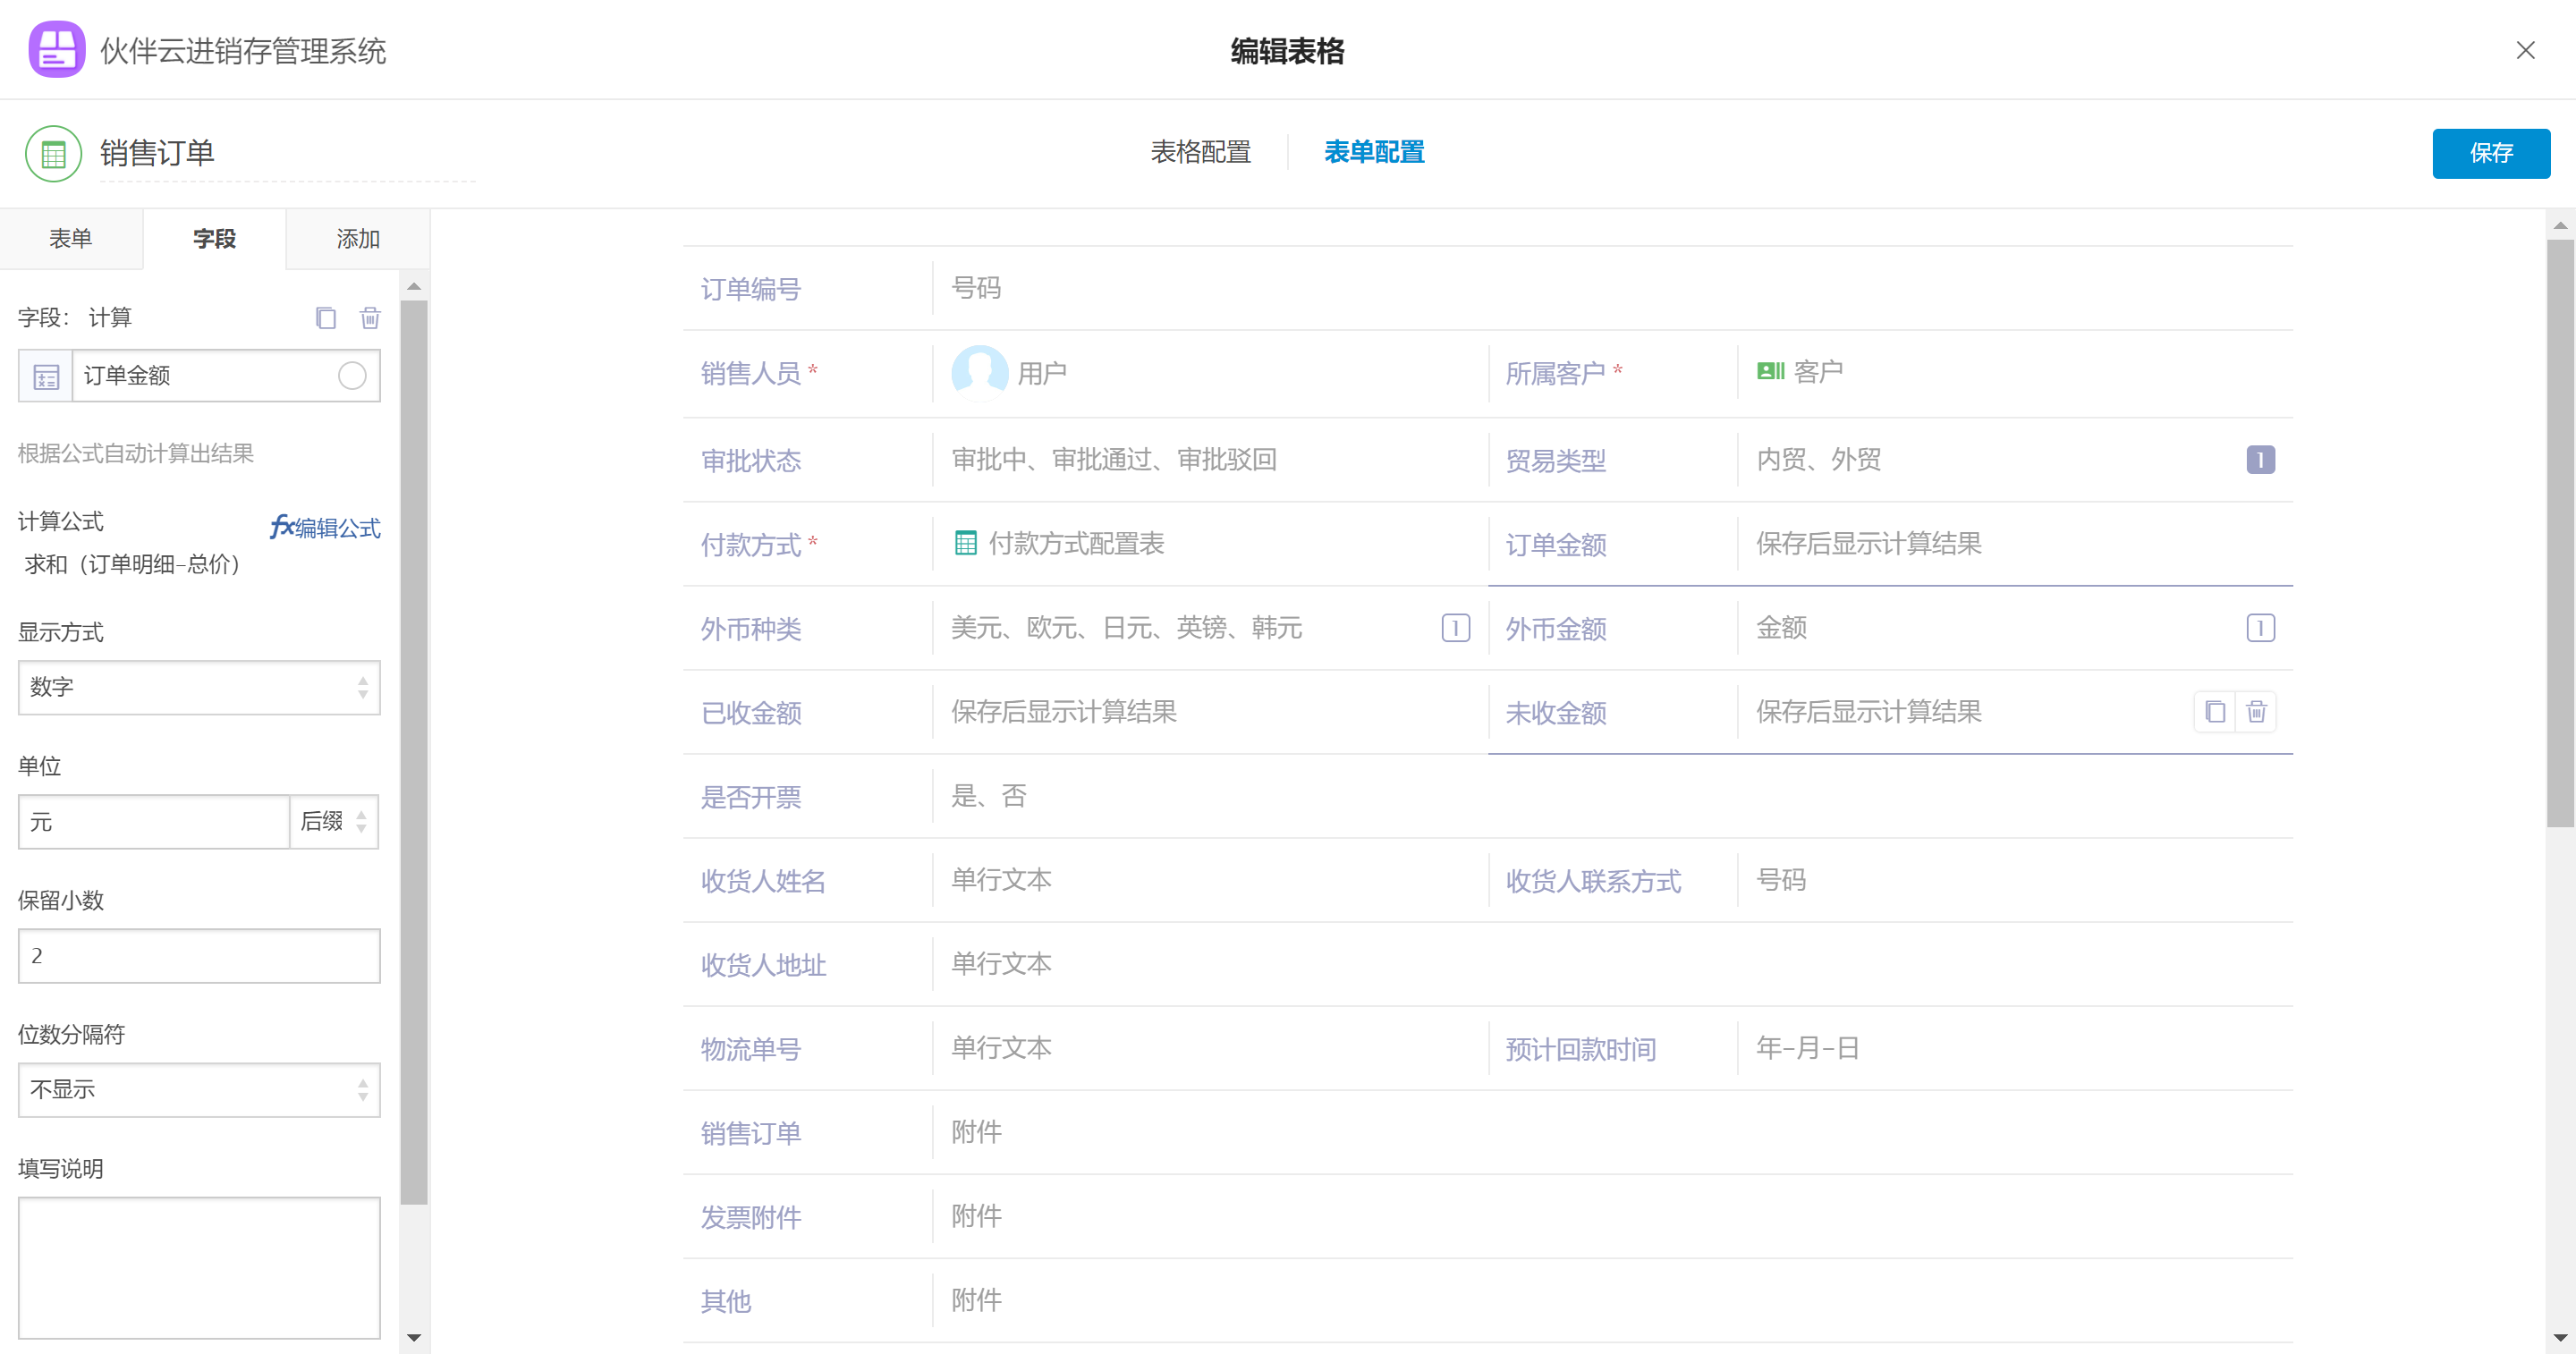Switch to the 表单 tab in the left panel
Image resolution: width=2576 pixels, height=1354 pixels.
pos(71,239)
